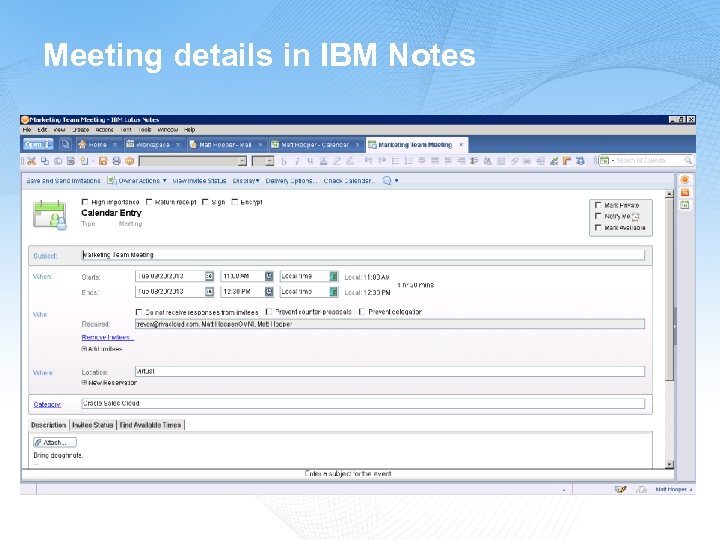Check Prevent counter-proposals

click(x=269, y=312)
